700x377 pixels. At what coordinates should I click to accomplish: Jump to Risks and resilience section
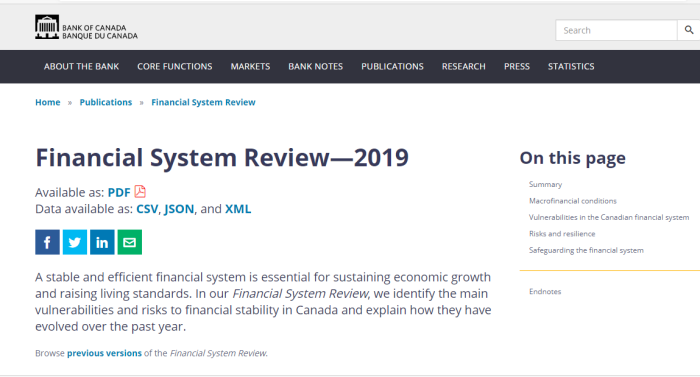[x=562, y=234]
